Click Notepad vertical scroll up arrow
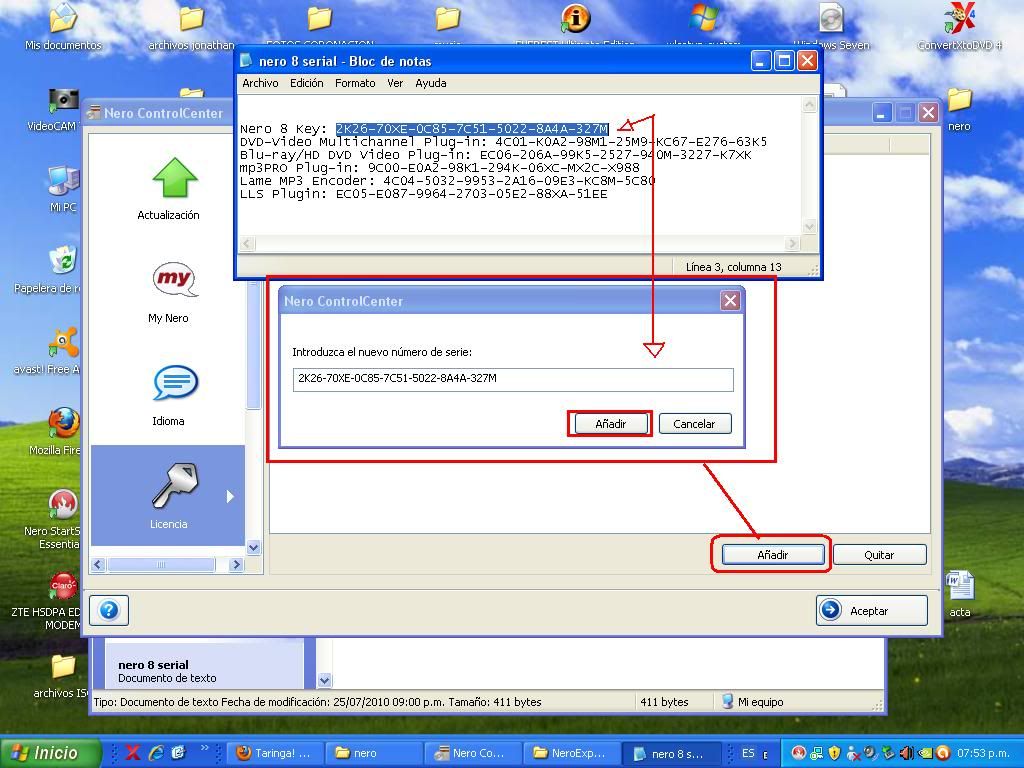Screen dimensions: 1024x768 (x=809, y=105)
